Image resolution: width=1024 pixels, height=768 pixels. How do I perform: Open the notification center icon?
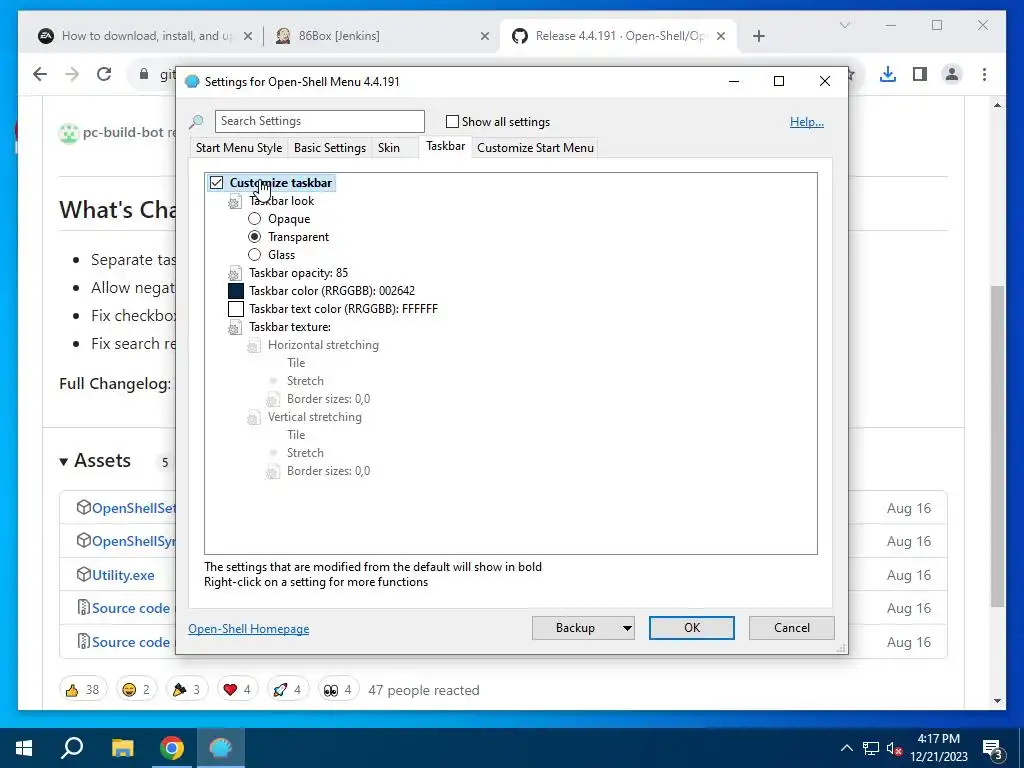pos(994,749)
